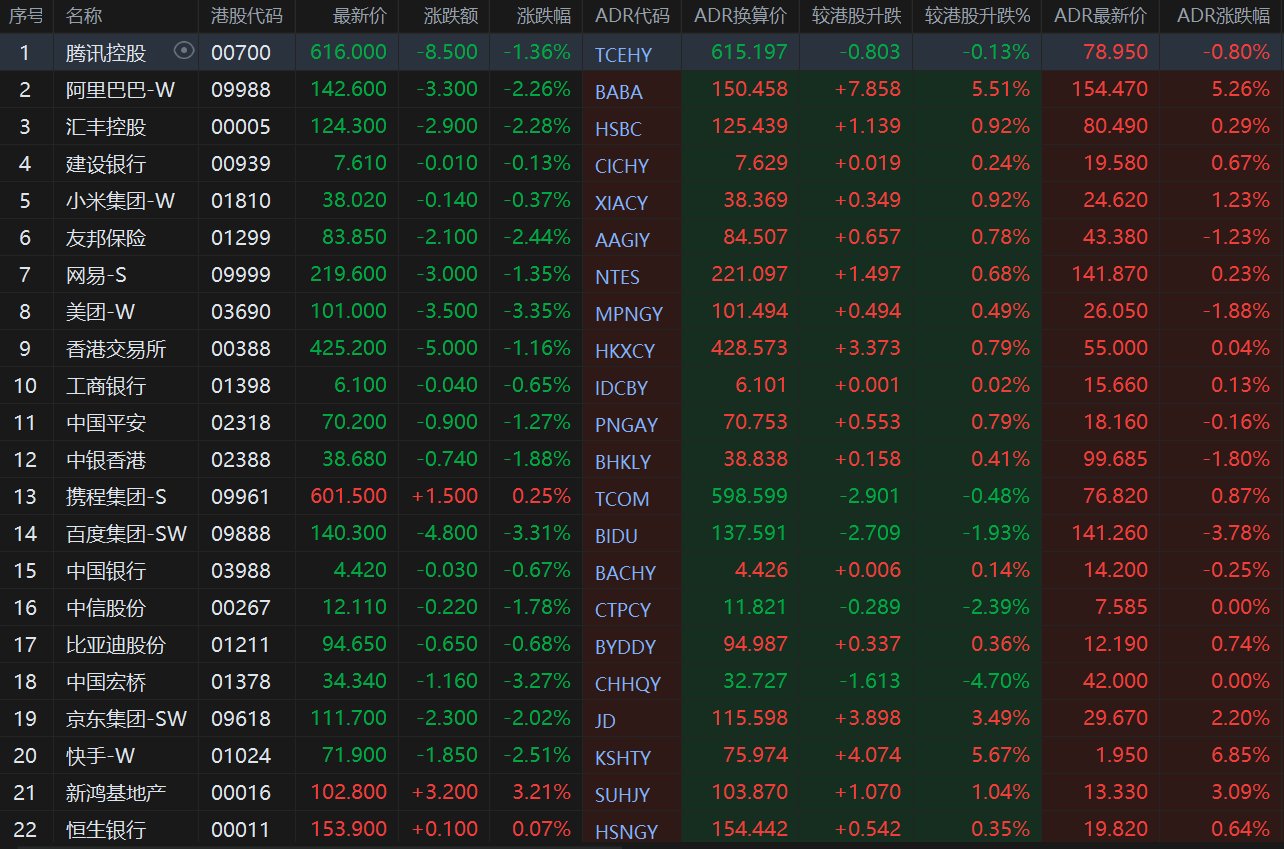Sort by the 最新价 column header

coord(360,16)
